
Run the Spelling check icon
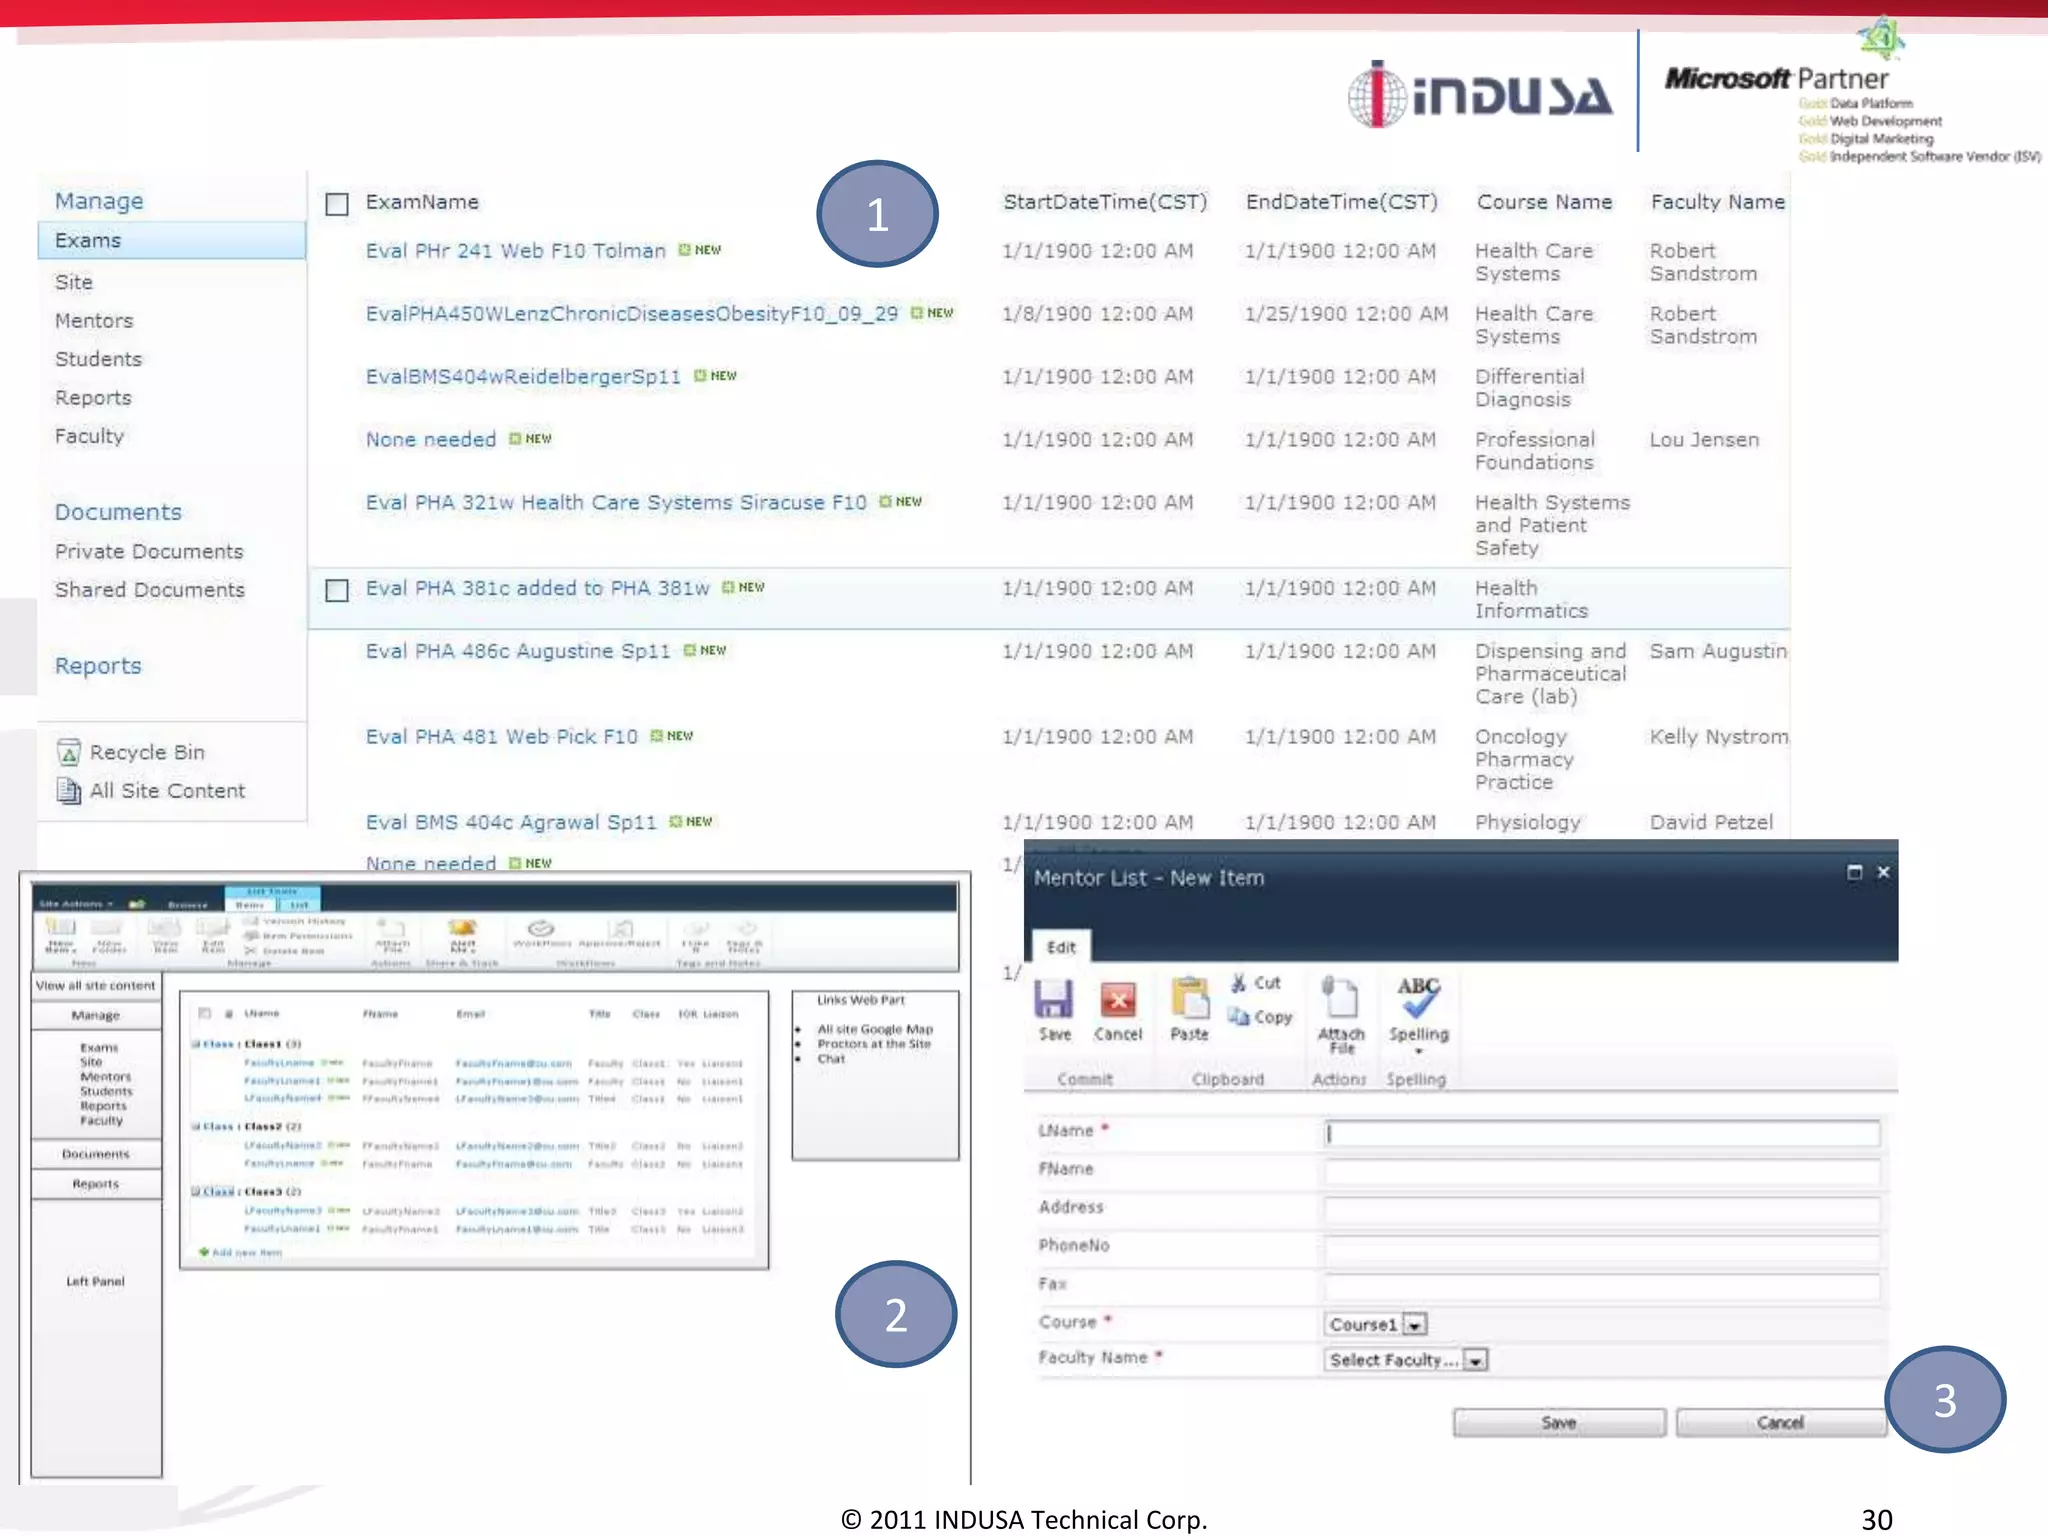pos(1418,998)
